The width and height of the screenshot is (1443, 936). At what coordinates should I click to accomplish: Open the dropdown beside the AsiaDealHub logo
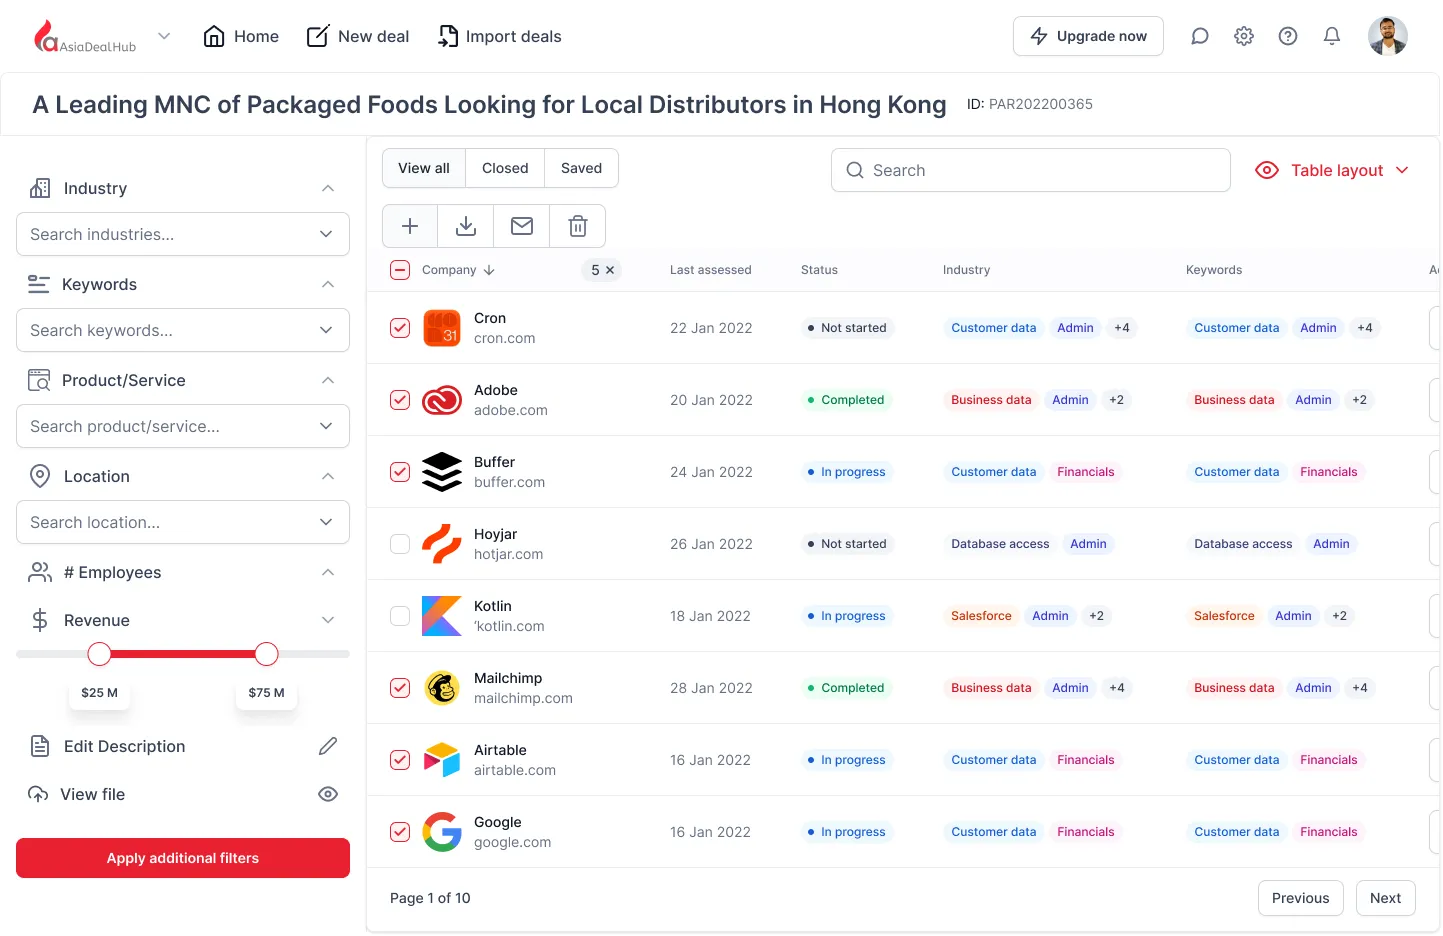tap(164, 36)
